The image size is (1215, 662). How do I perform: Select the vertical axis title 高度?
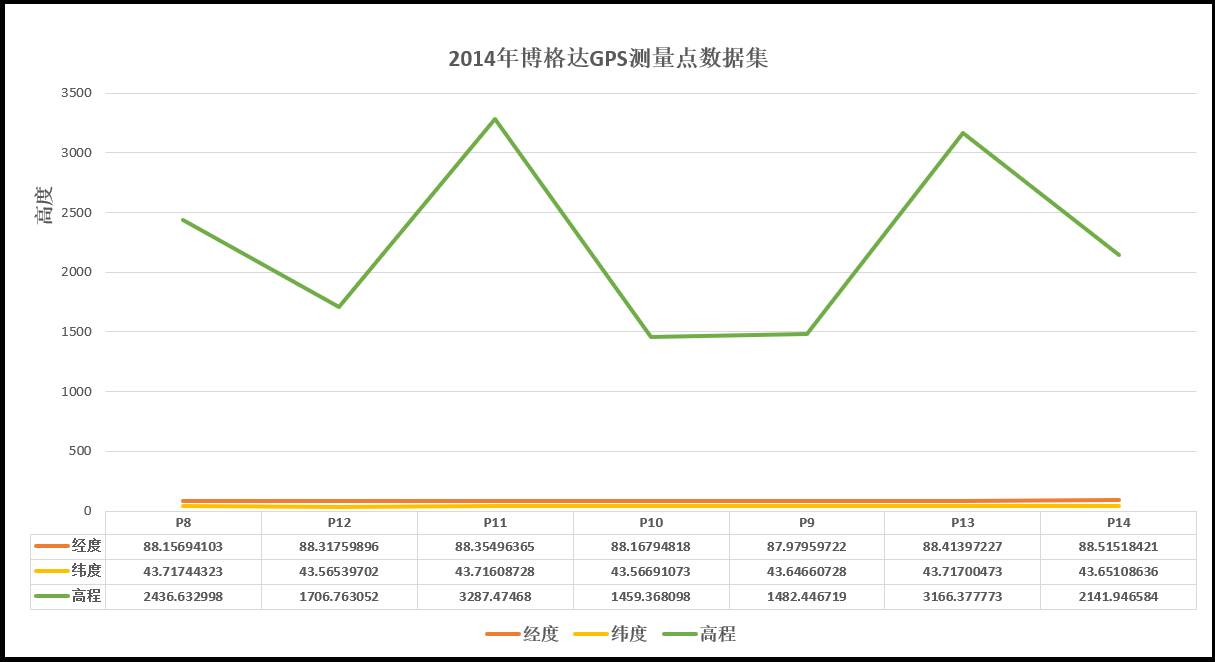46,205
